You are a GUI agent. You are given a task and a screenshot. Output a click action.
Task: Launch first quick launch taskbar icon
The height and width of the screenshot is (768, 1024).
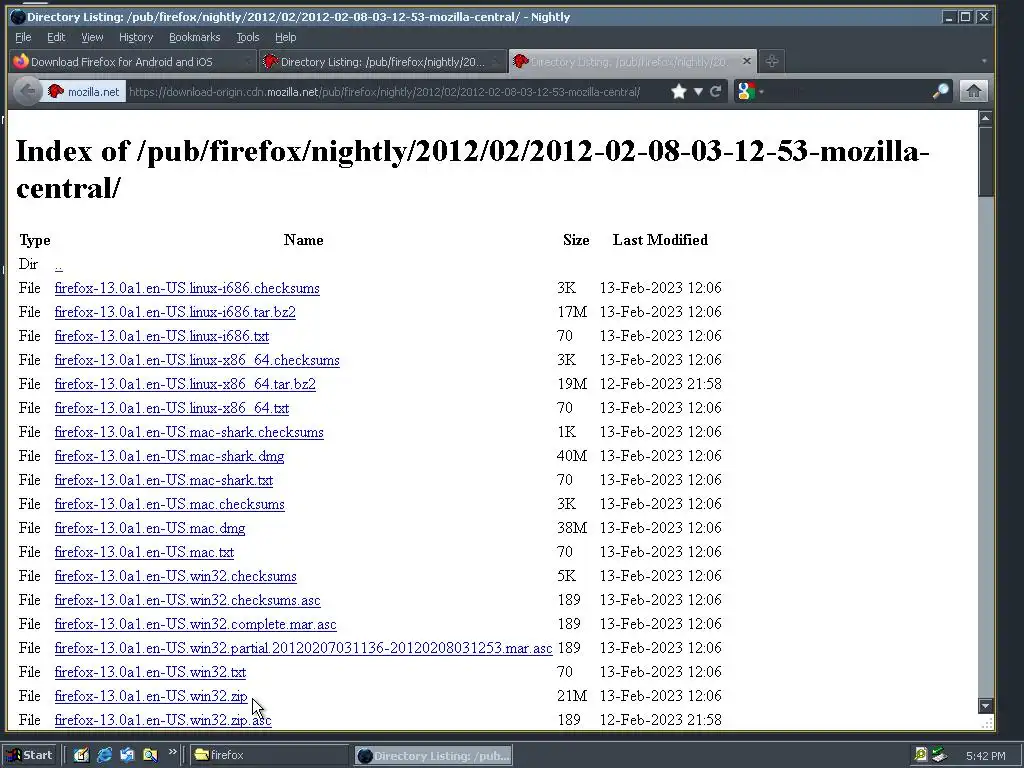pyautogui.click(x=81, y=755)
